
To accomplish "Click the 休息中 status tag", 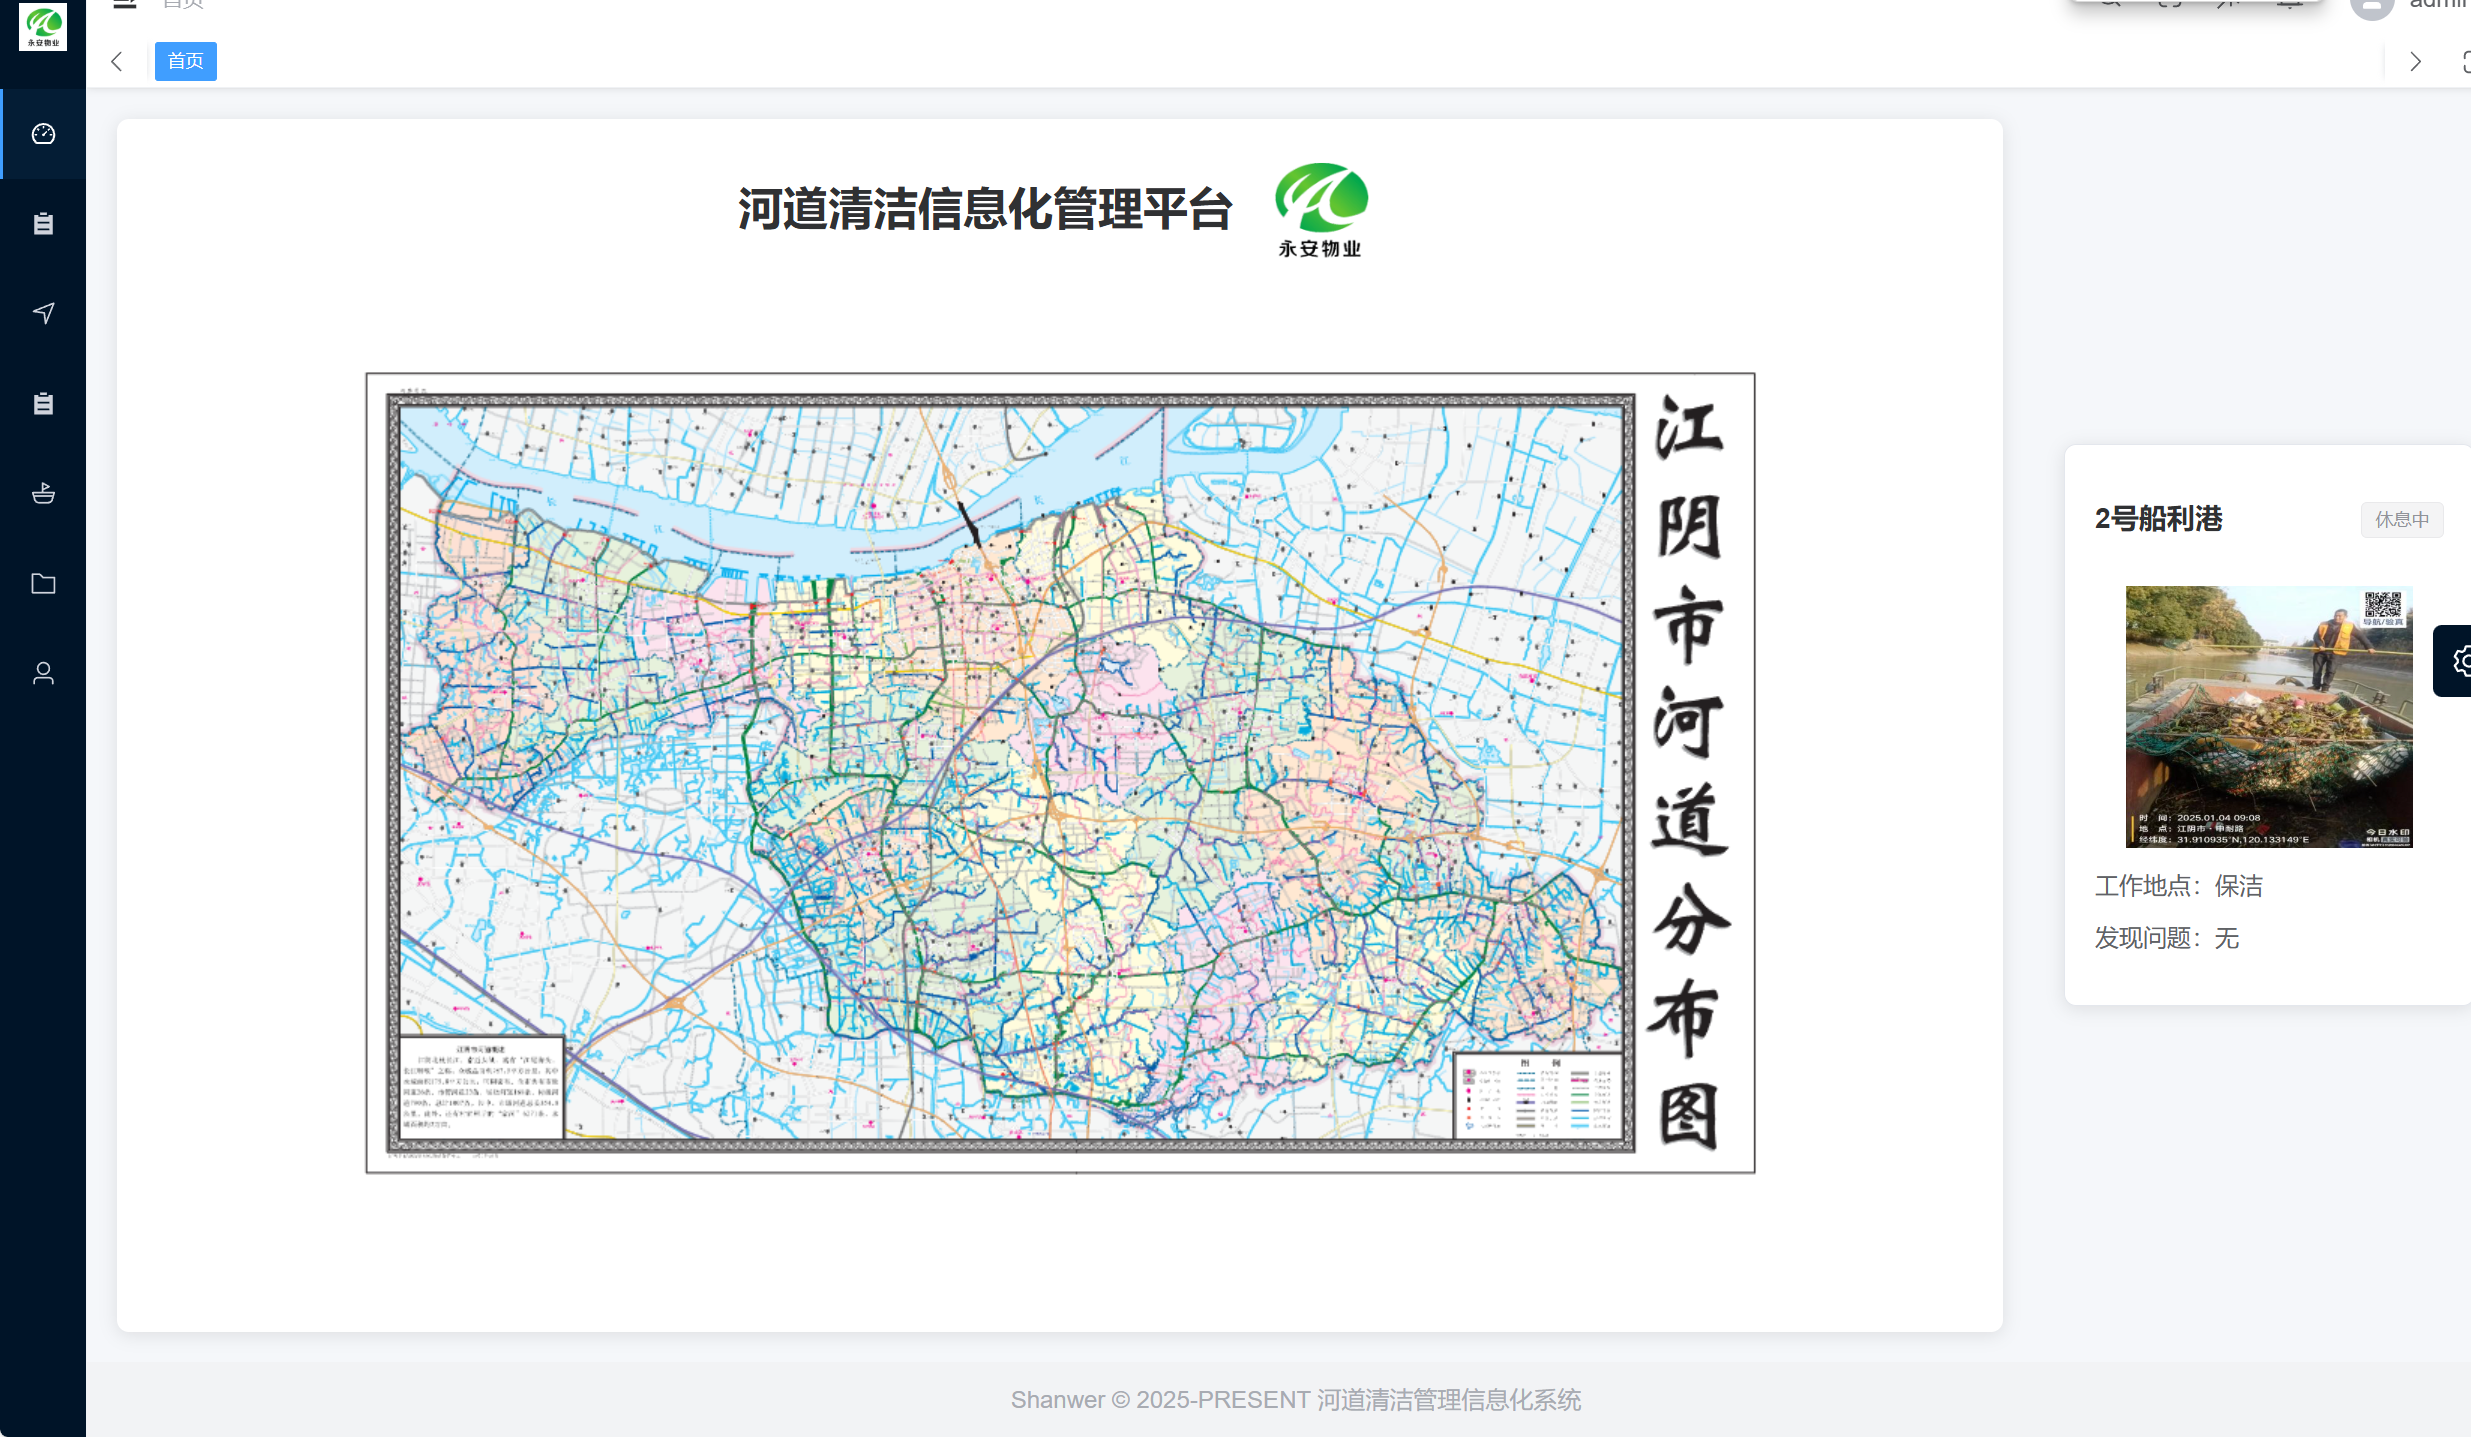I will 2401,520.
